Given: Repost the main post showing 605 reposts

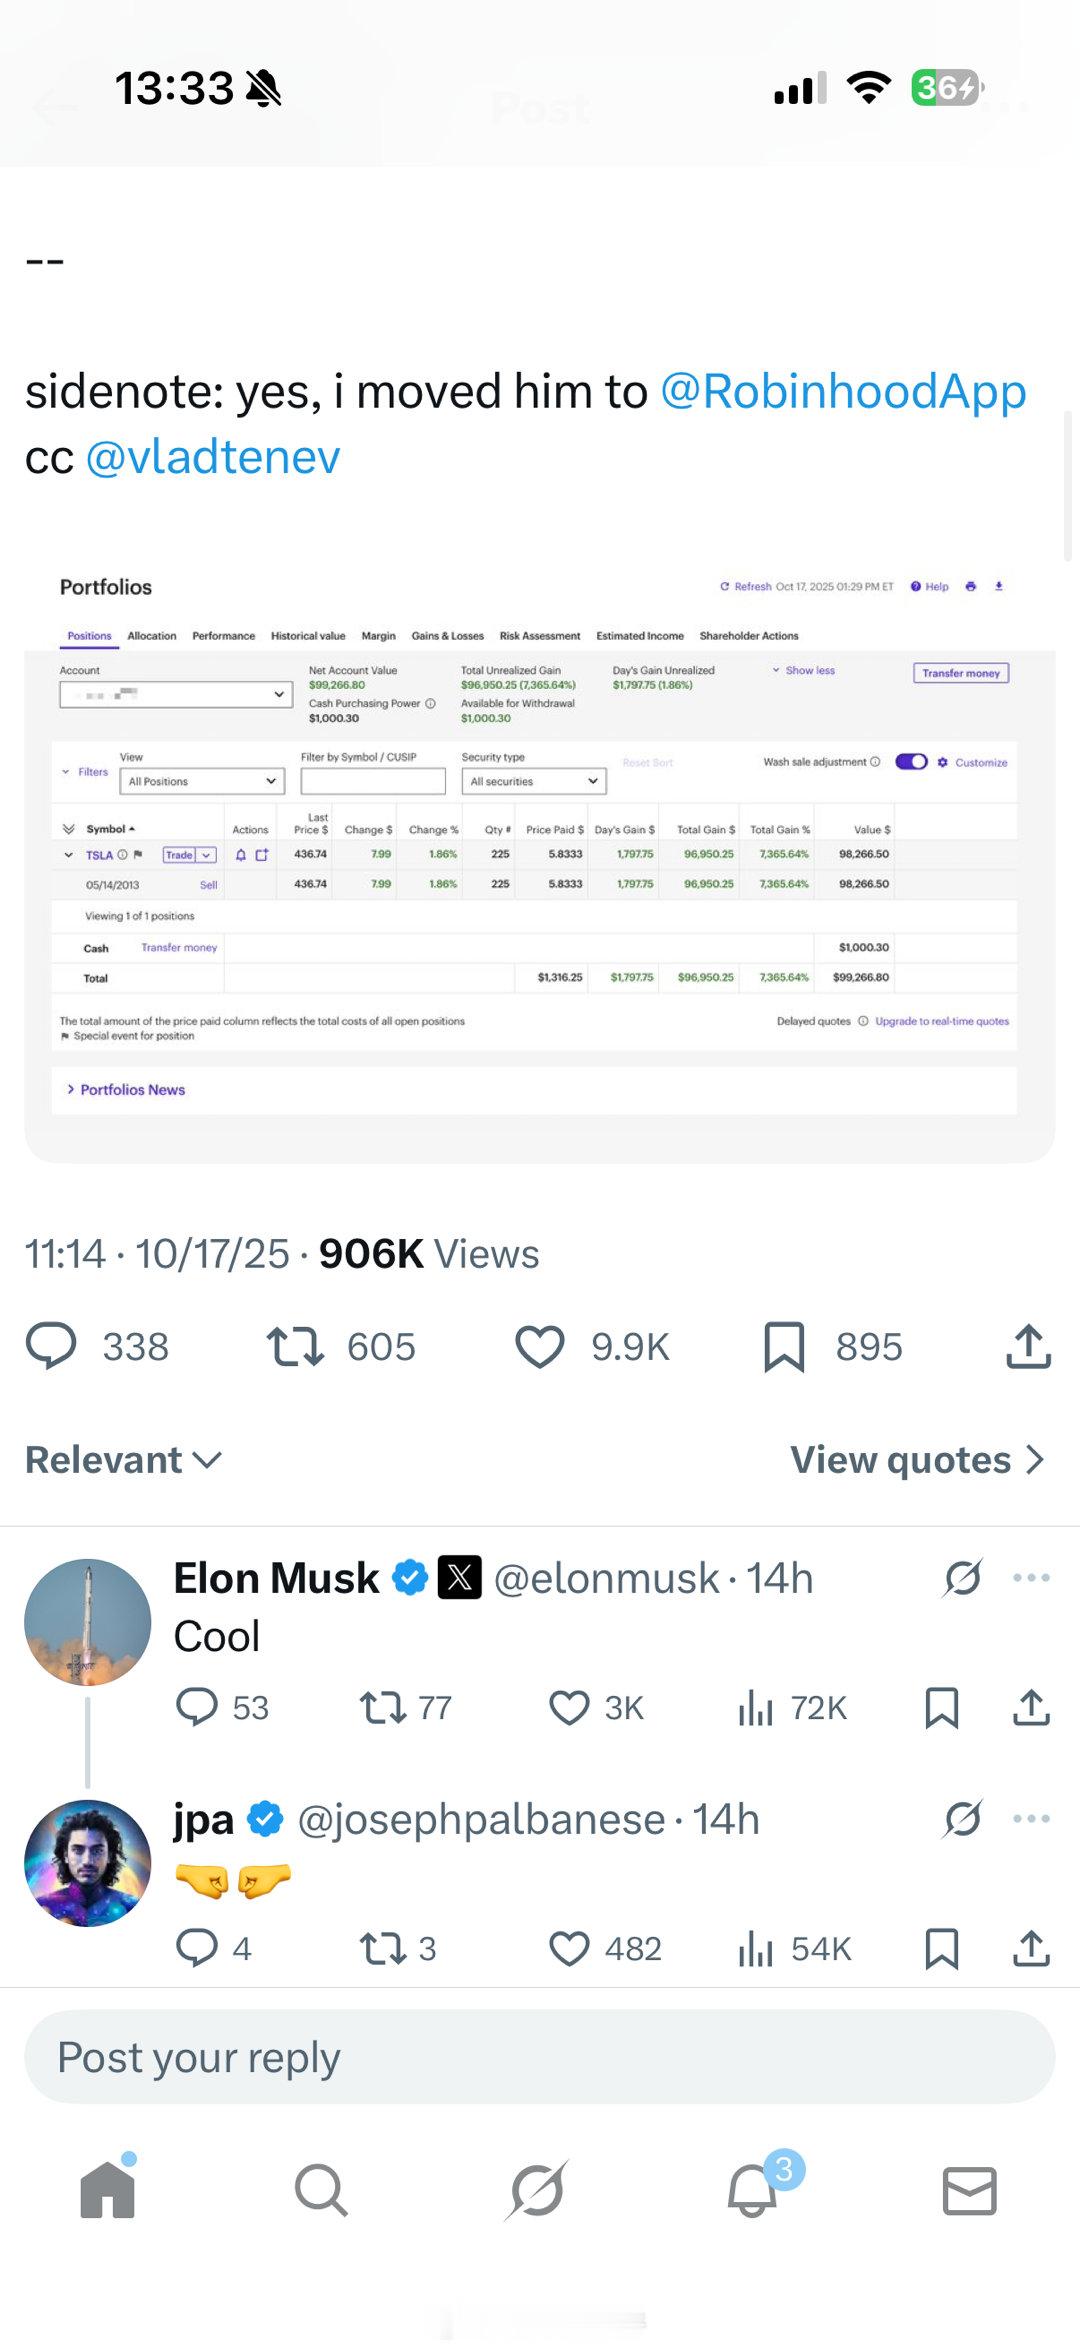Looking at the screenshot, I should coord(296,1346).
